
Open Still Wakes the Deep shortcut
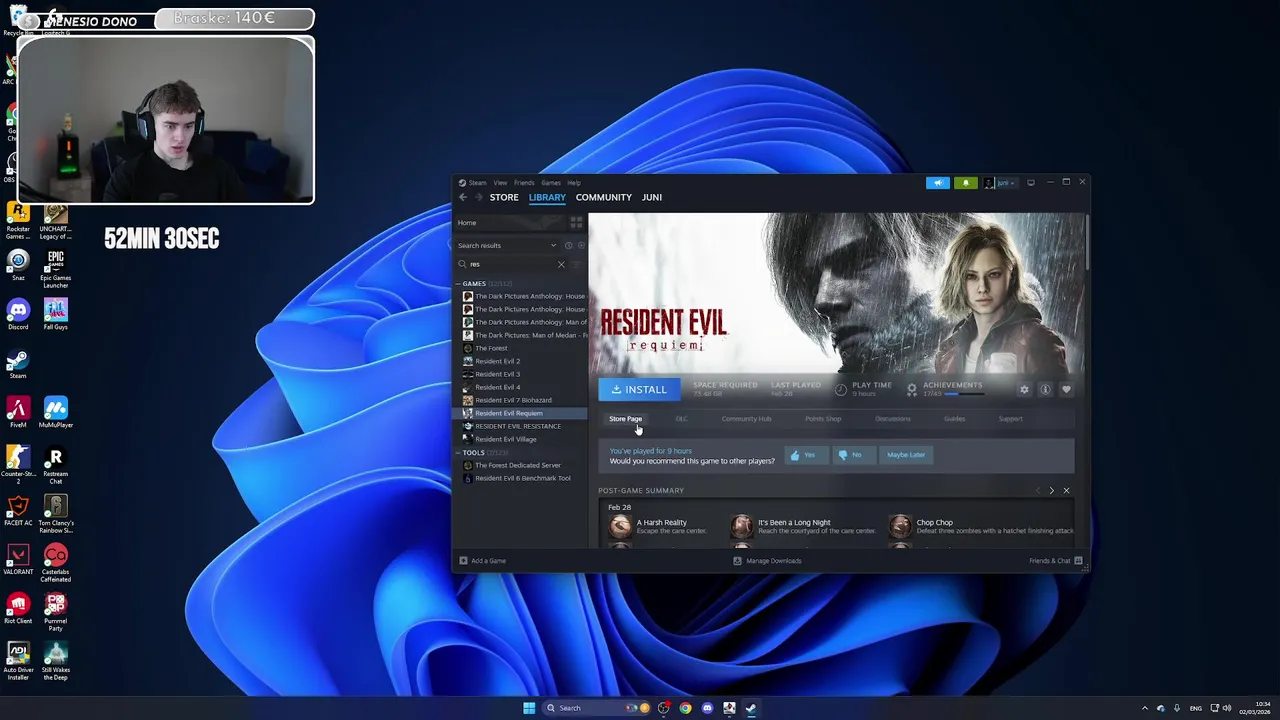56,662
